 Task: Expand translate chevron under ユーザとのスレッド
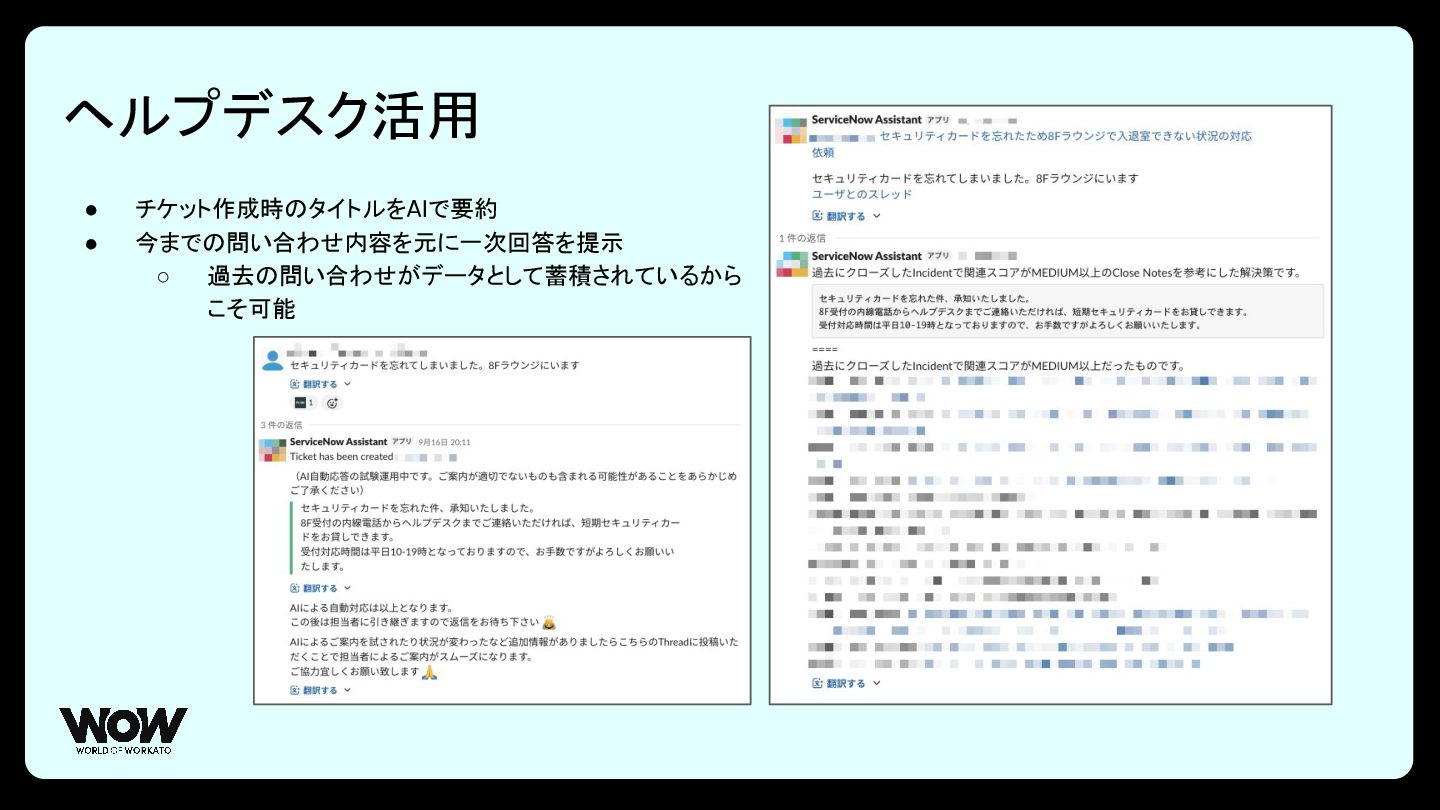pos(877,216)
